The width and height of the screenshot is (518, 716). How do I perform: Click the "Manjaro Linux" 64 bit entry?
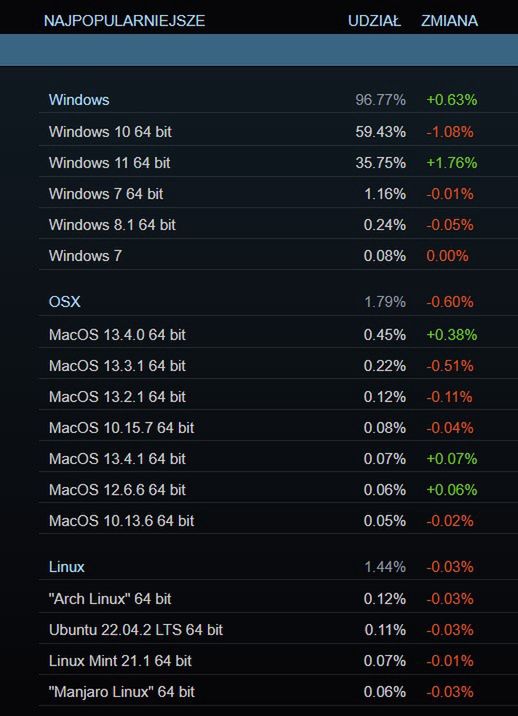click(278, 692)
